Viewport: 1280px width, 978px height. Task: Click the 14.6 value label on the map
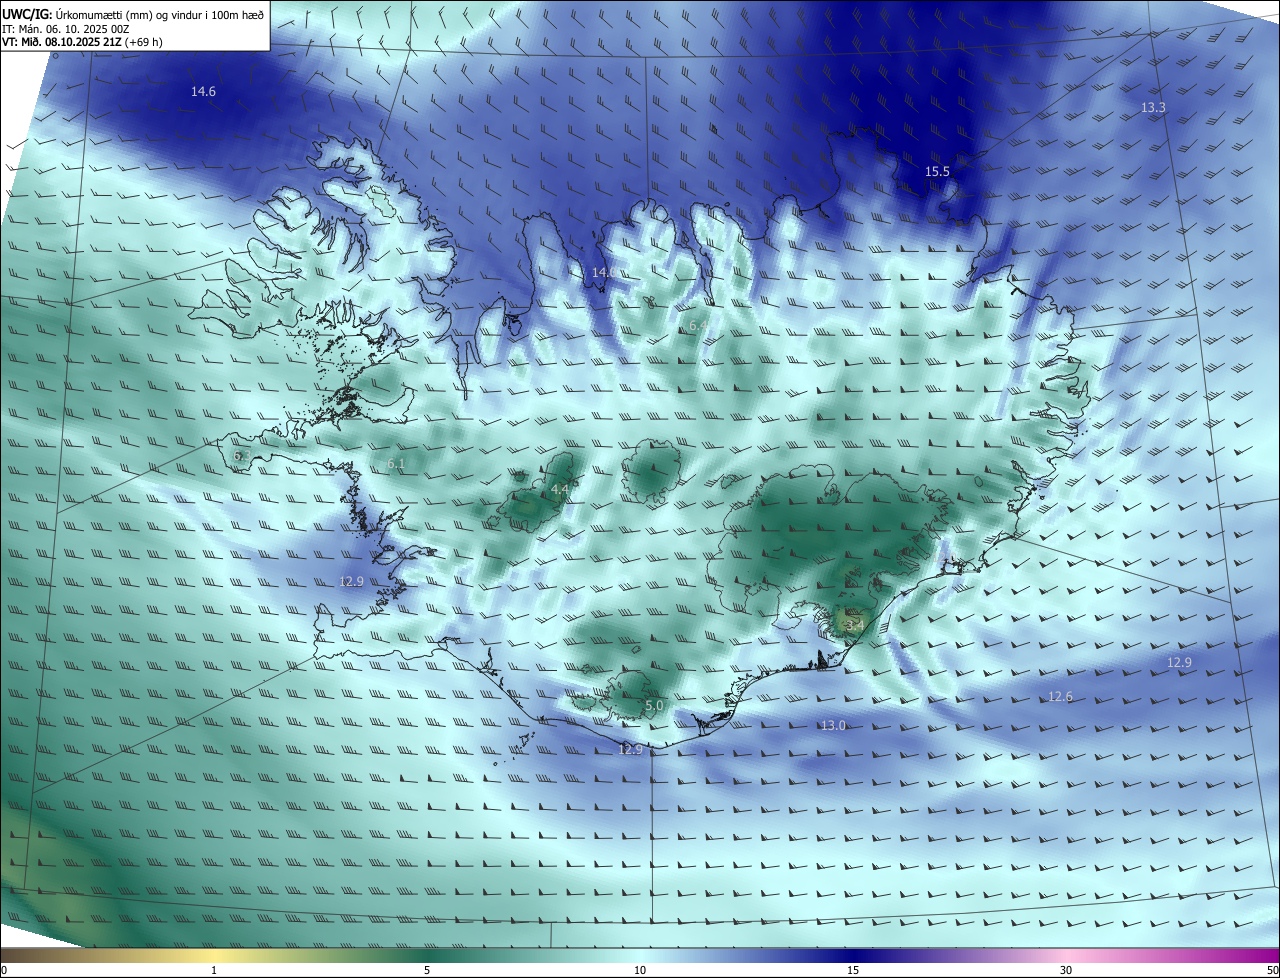pos(203,91)
